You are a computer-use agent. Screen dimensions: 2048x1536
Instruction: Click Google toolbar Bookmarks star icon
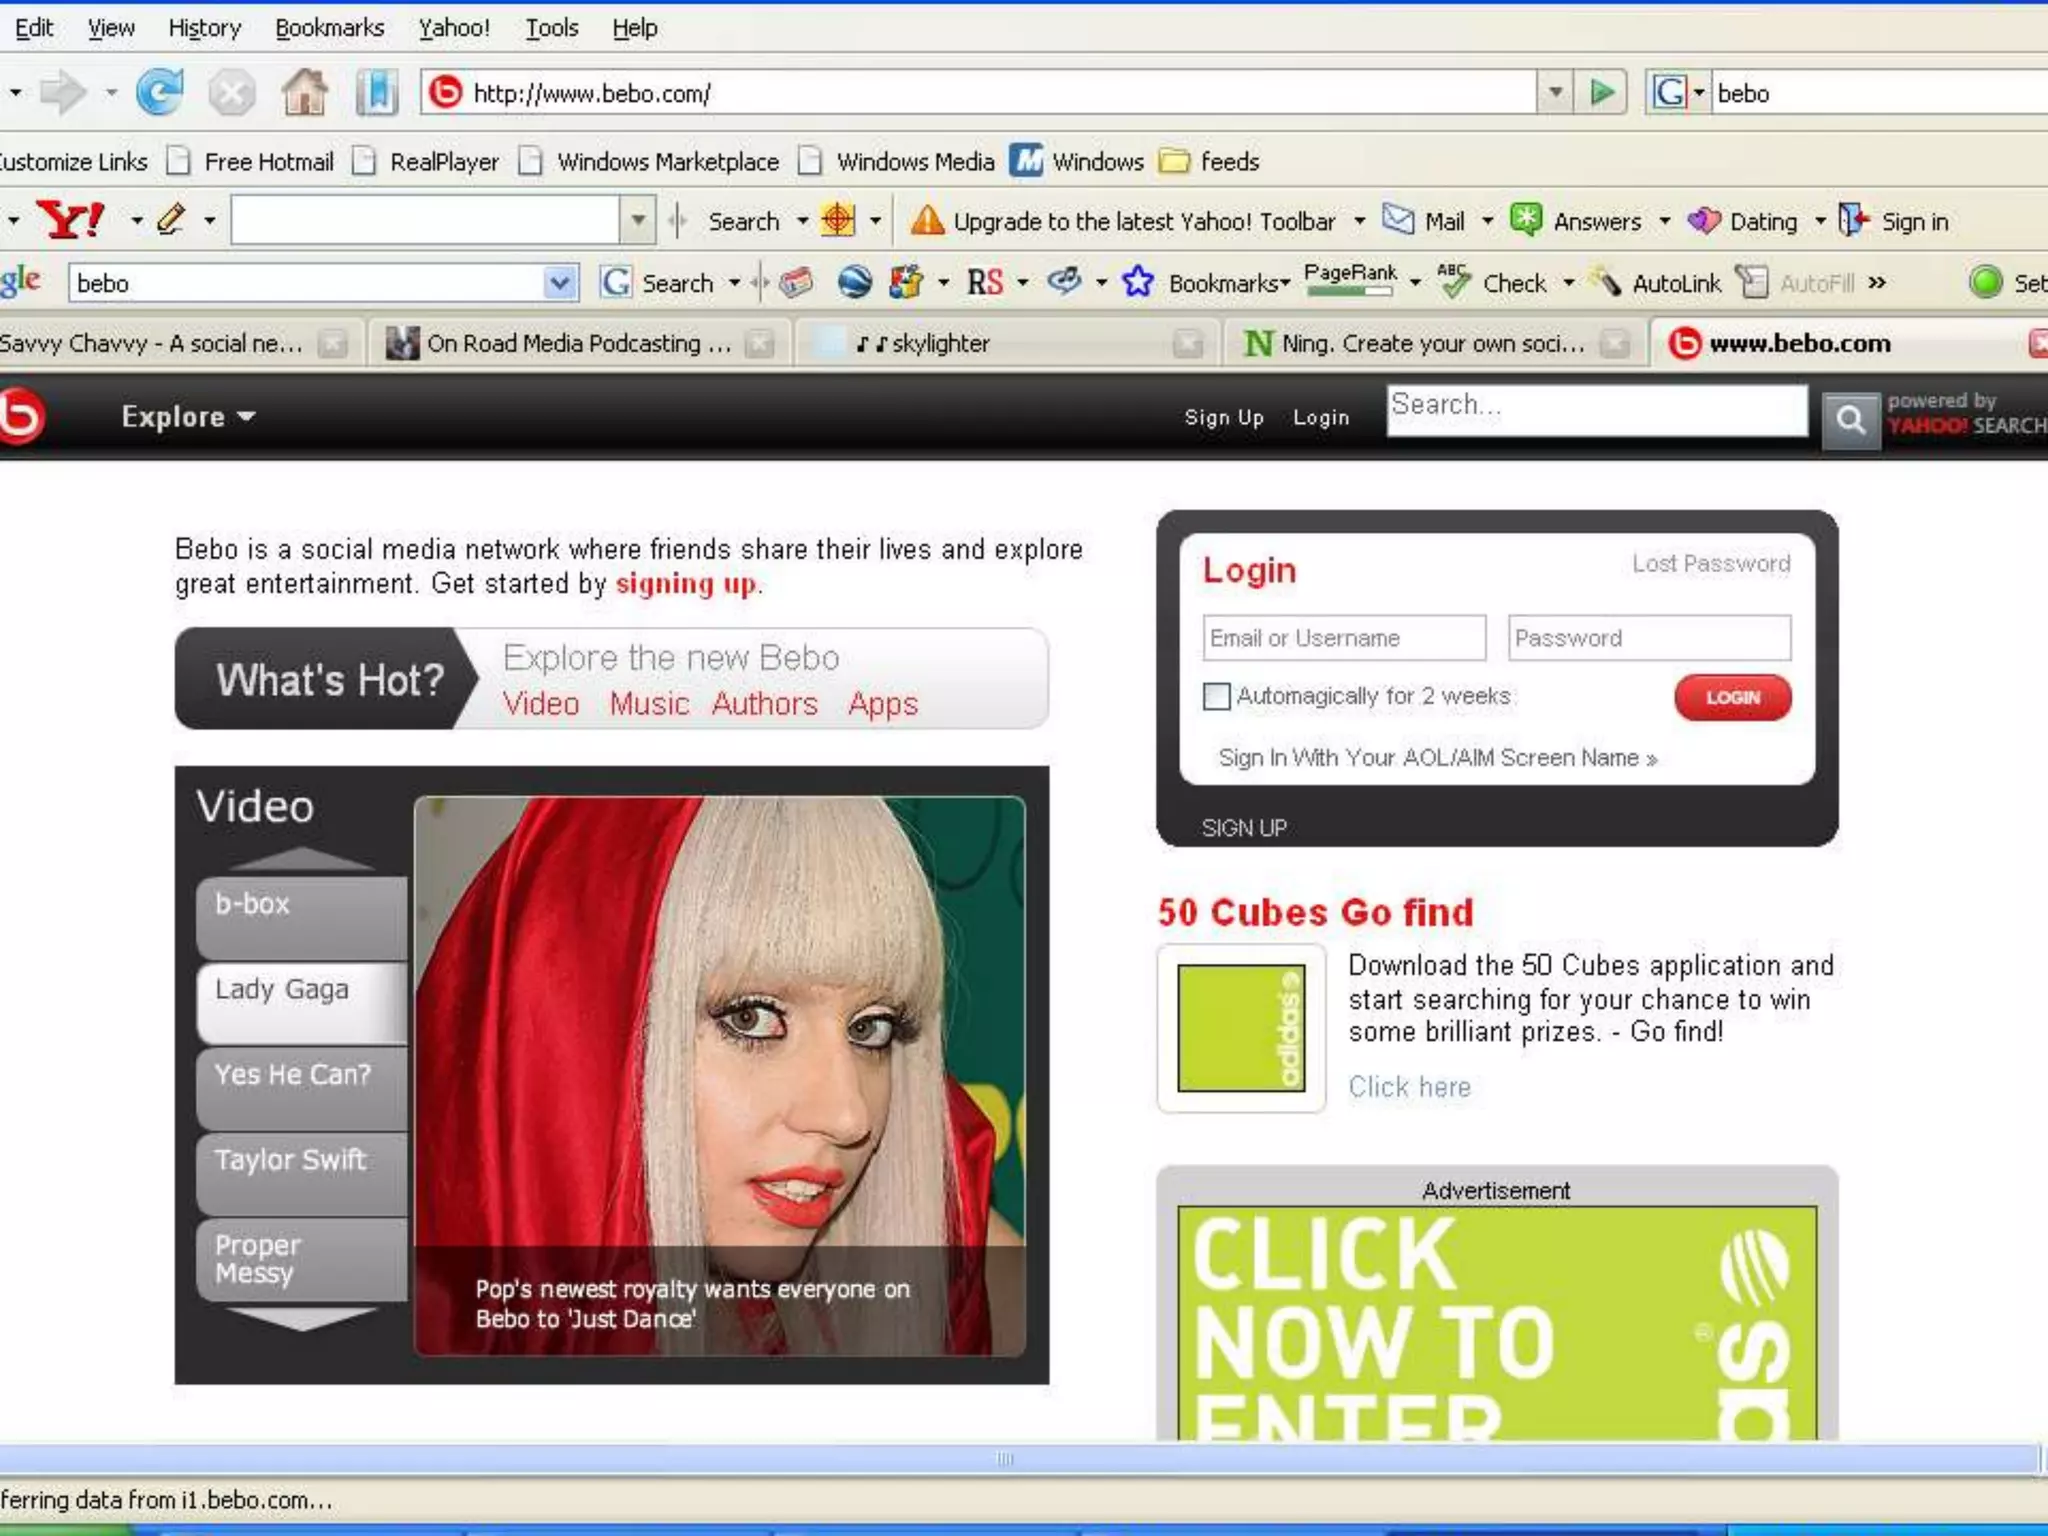[x=1138, y=283]
